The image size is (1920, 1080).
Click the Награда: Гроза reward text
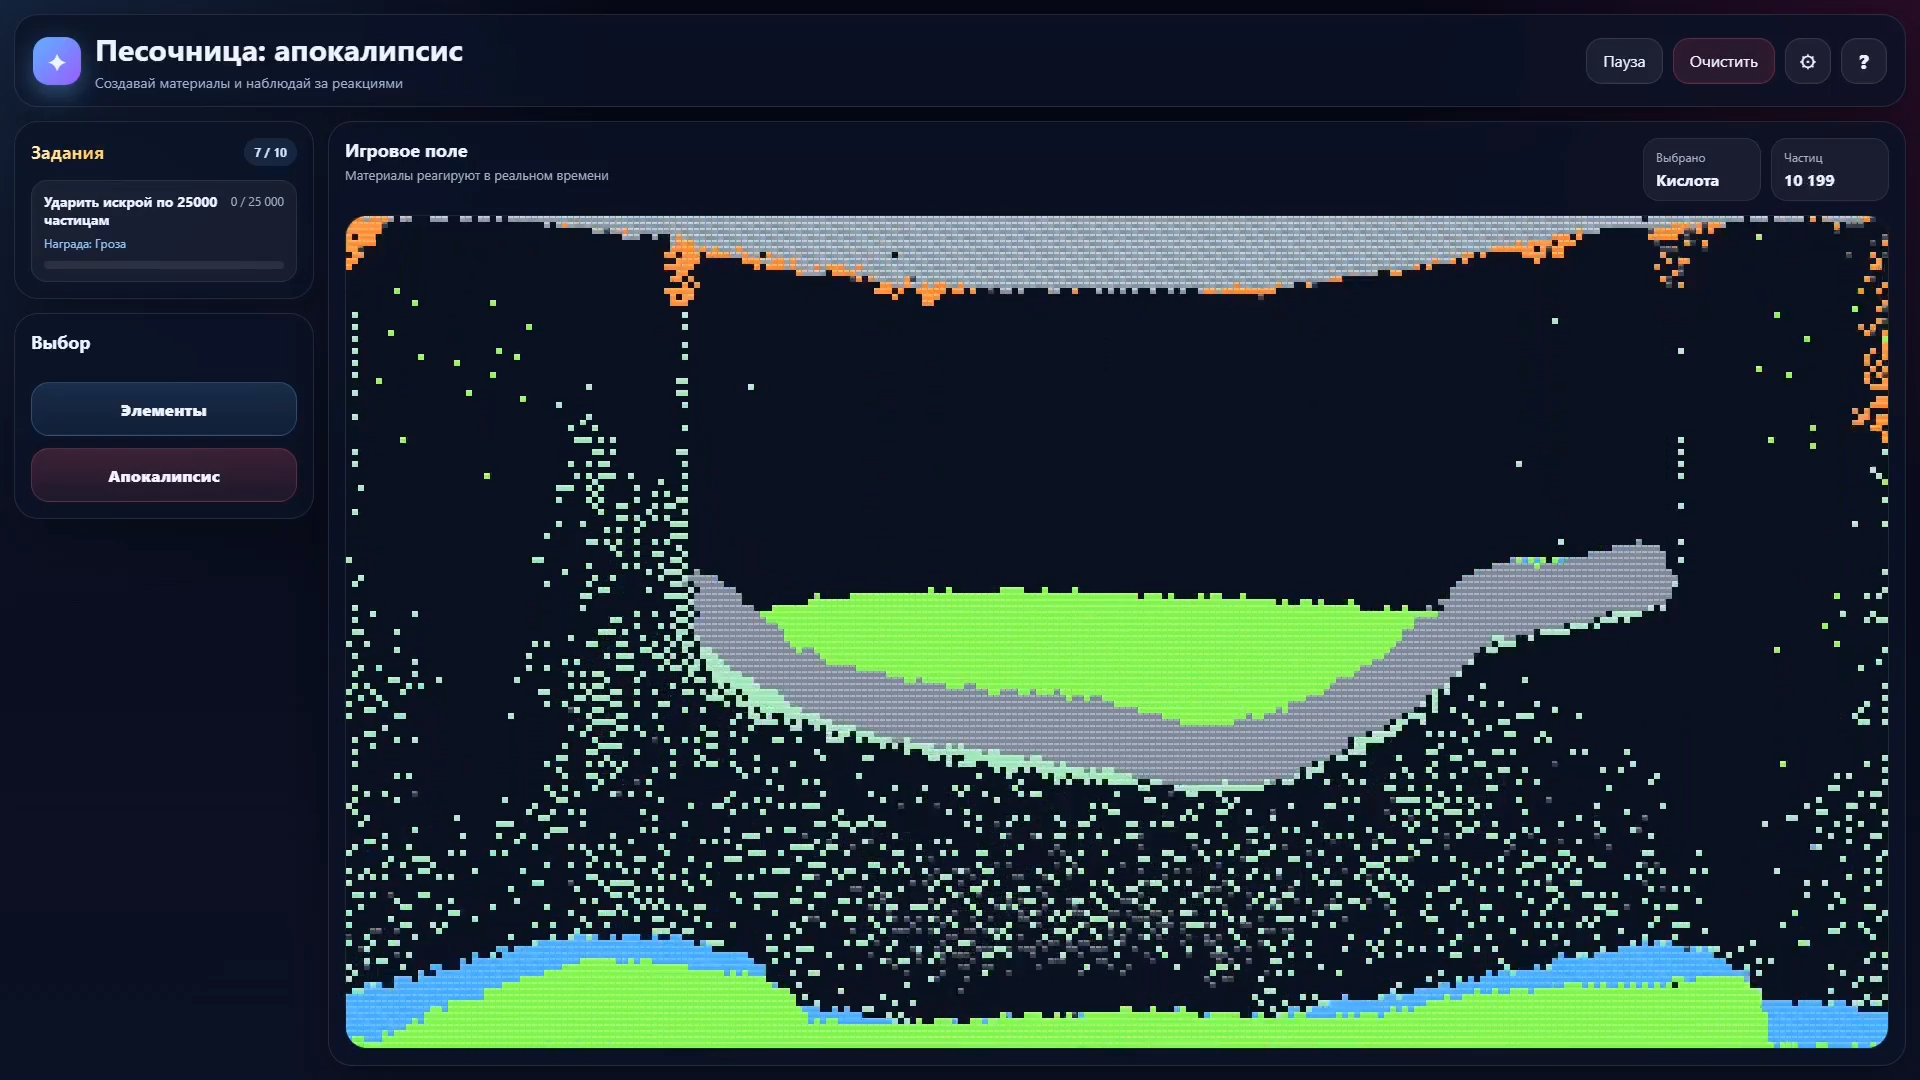pyautogui.click(x=85, y=244)
